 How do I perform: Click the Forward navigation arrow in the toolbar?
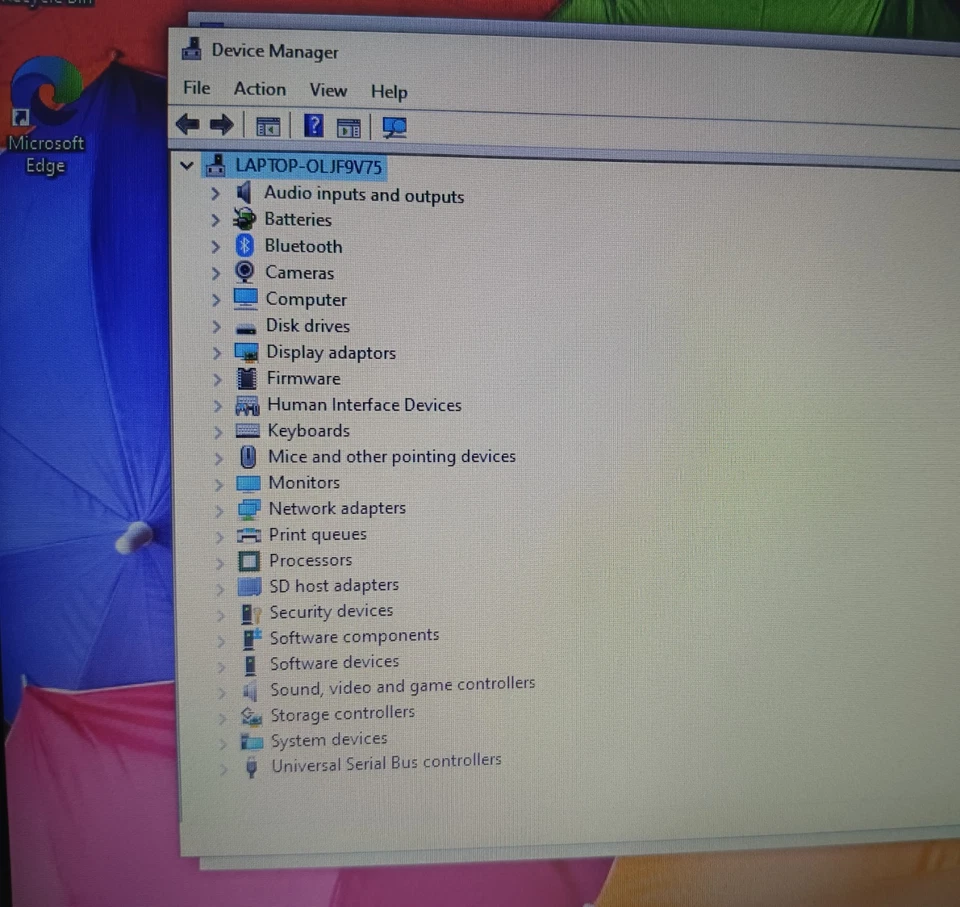[221, 125]
